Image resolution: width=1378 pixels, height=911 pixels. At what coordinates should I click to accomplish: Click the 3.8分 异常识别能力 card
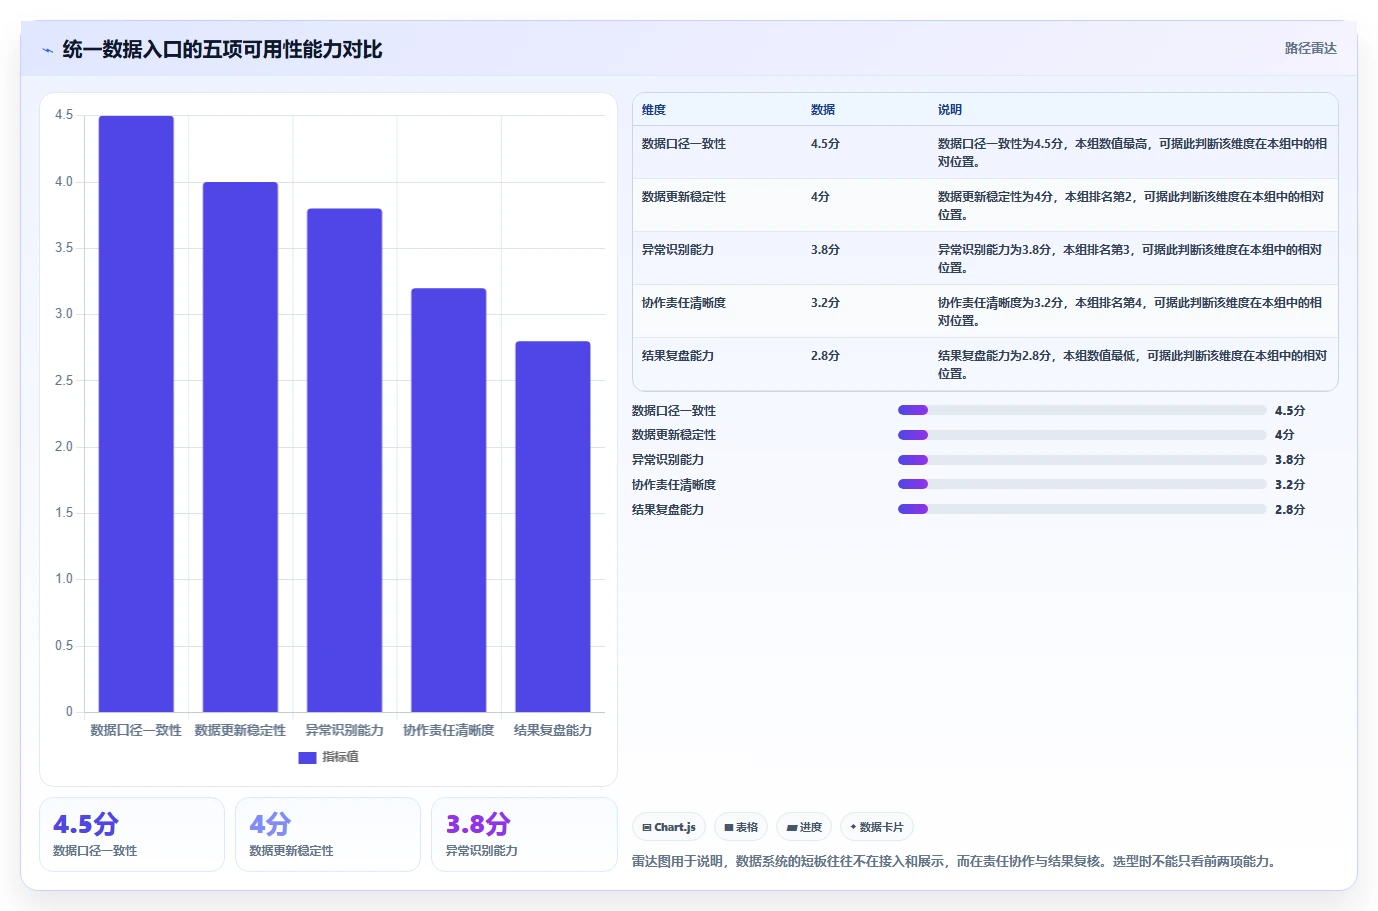tap(524, 834)
